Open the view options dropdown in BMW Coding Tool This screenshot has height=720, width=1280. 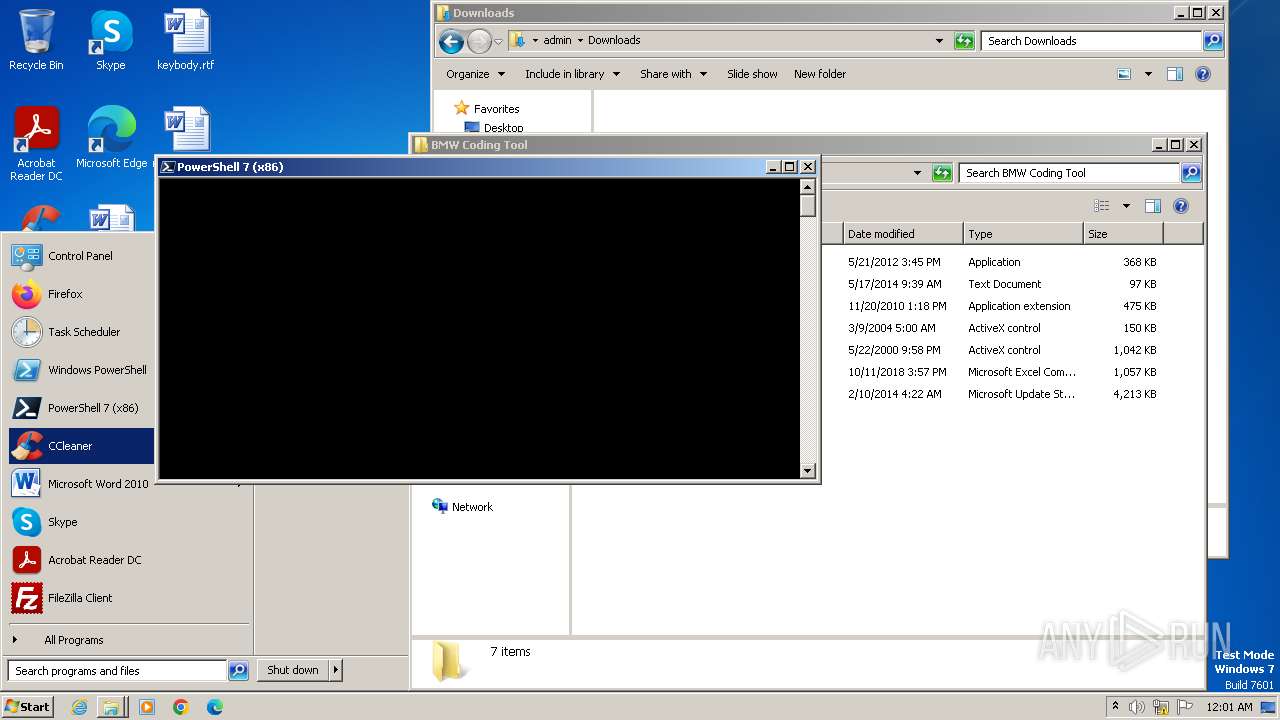[x=1126, y=206]
